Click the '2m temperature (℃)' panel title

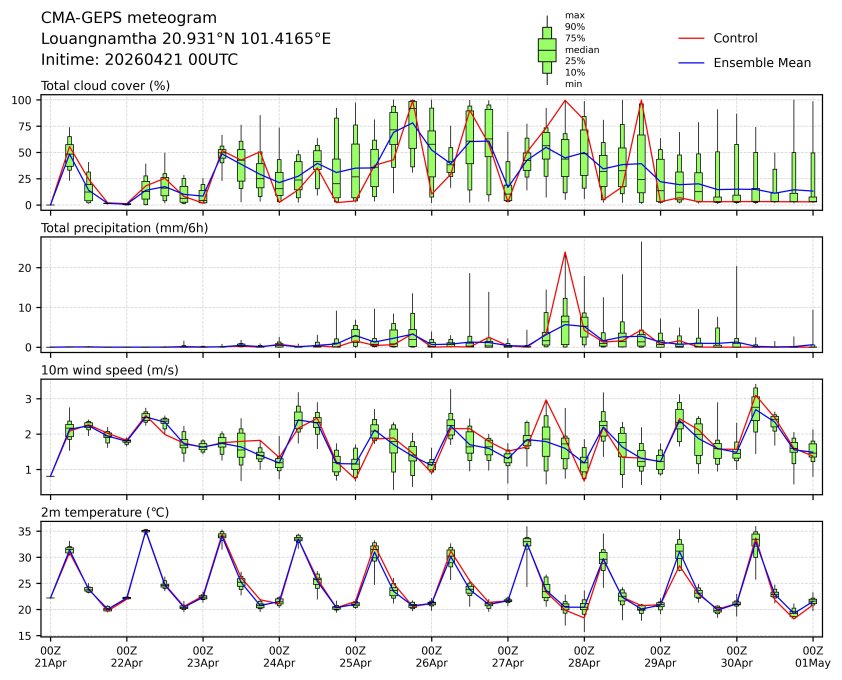[x=105, y=512]
